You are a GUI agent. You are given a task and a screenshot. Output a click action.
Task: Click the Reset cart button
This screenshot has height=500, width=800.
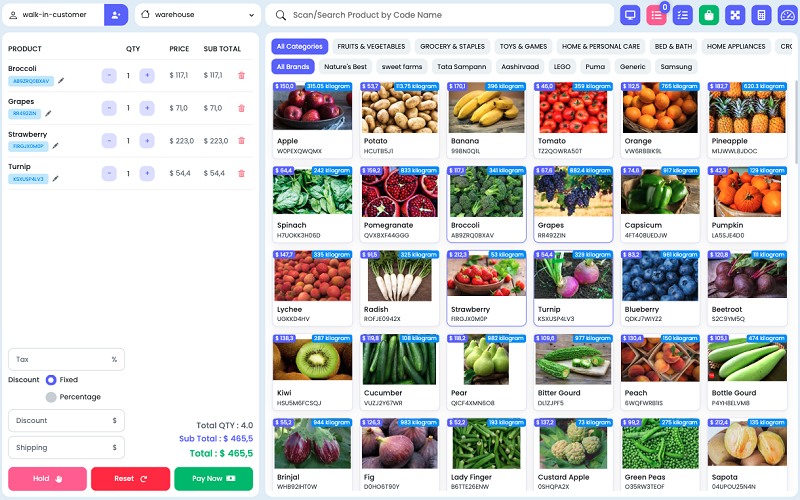[131, 479]
